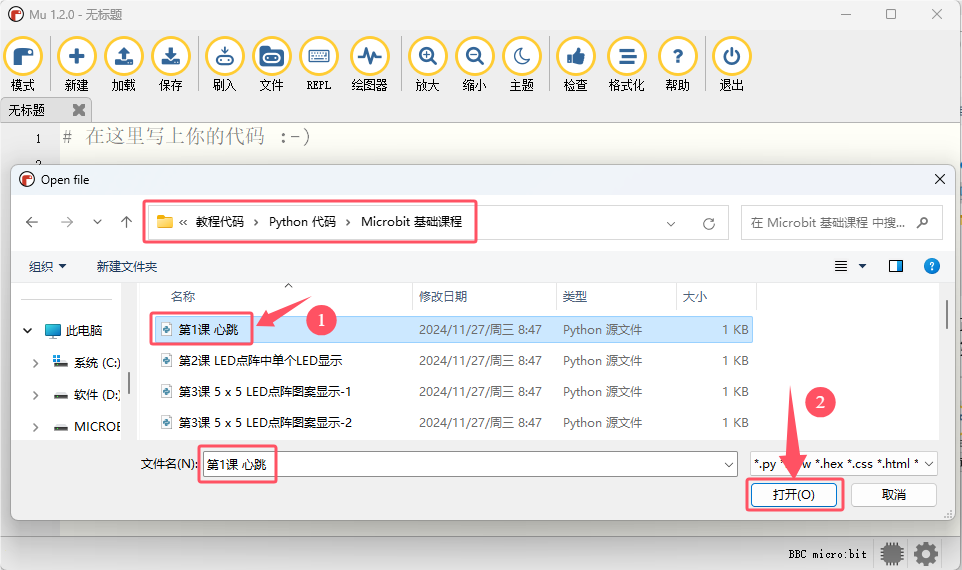Select the 无标题 editor tab
Viewport: 962px width, 570px height.
27,110
